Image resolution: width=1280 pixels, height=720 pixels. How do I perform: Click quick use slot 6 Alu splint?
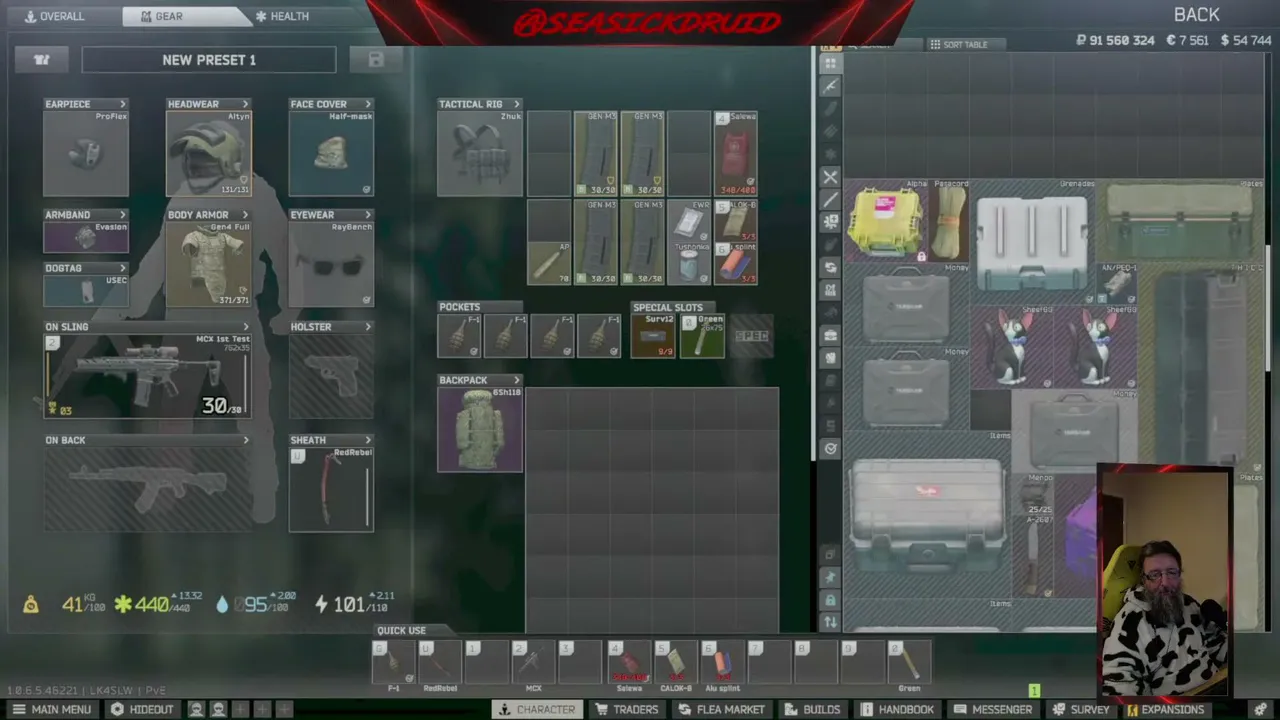tap(723, 663)
